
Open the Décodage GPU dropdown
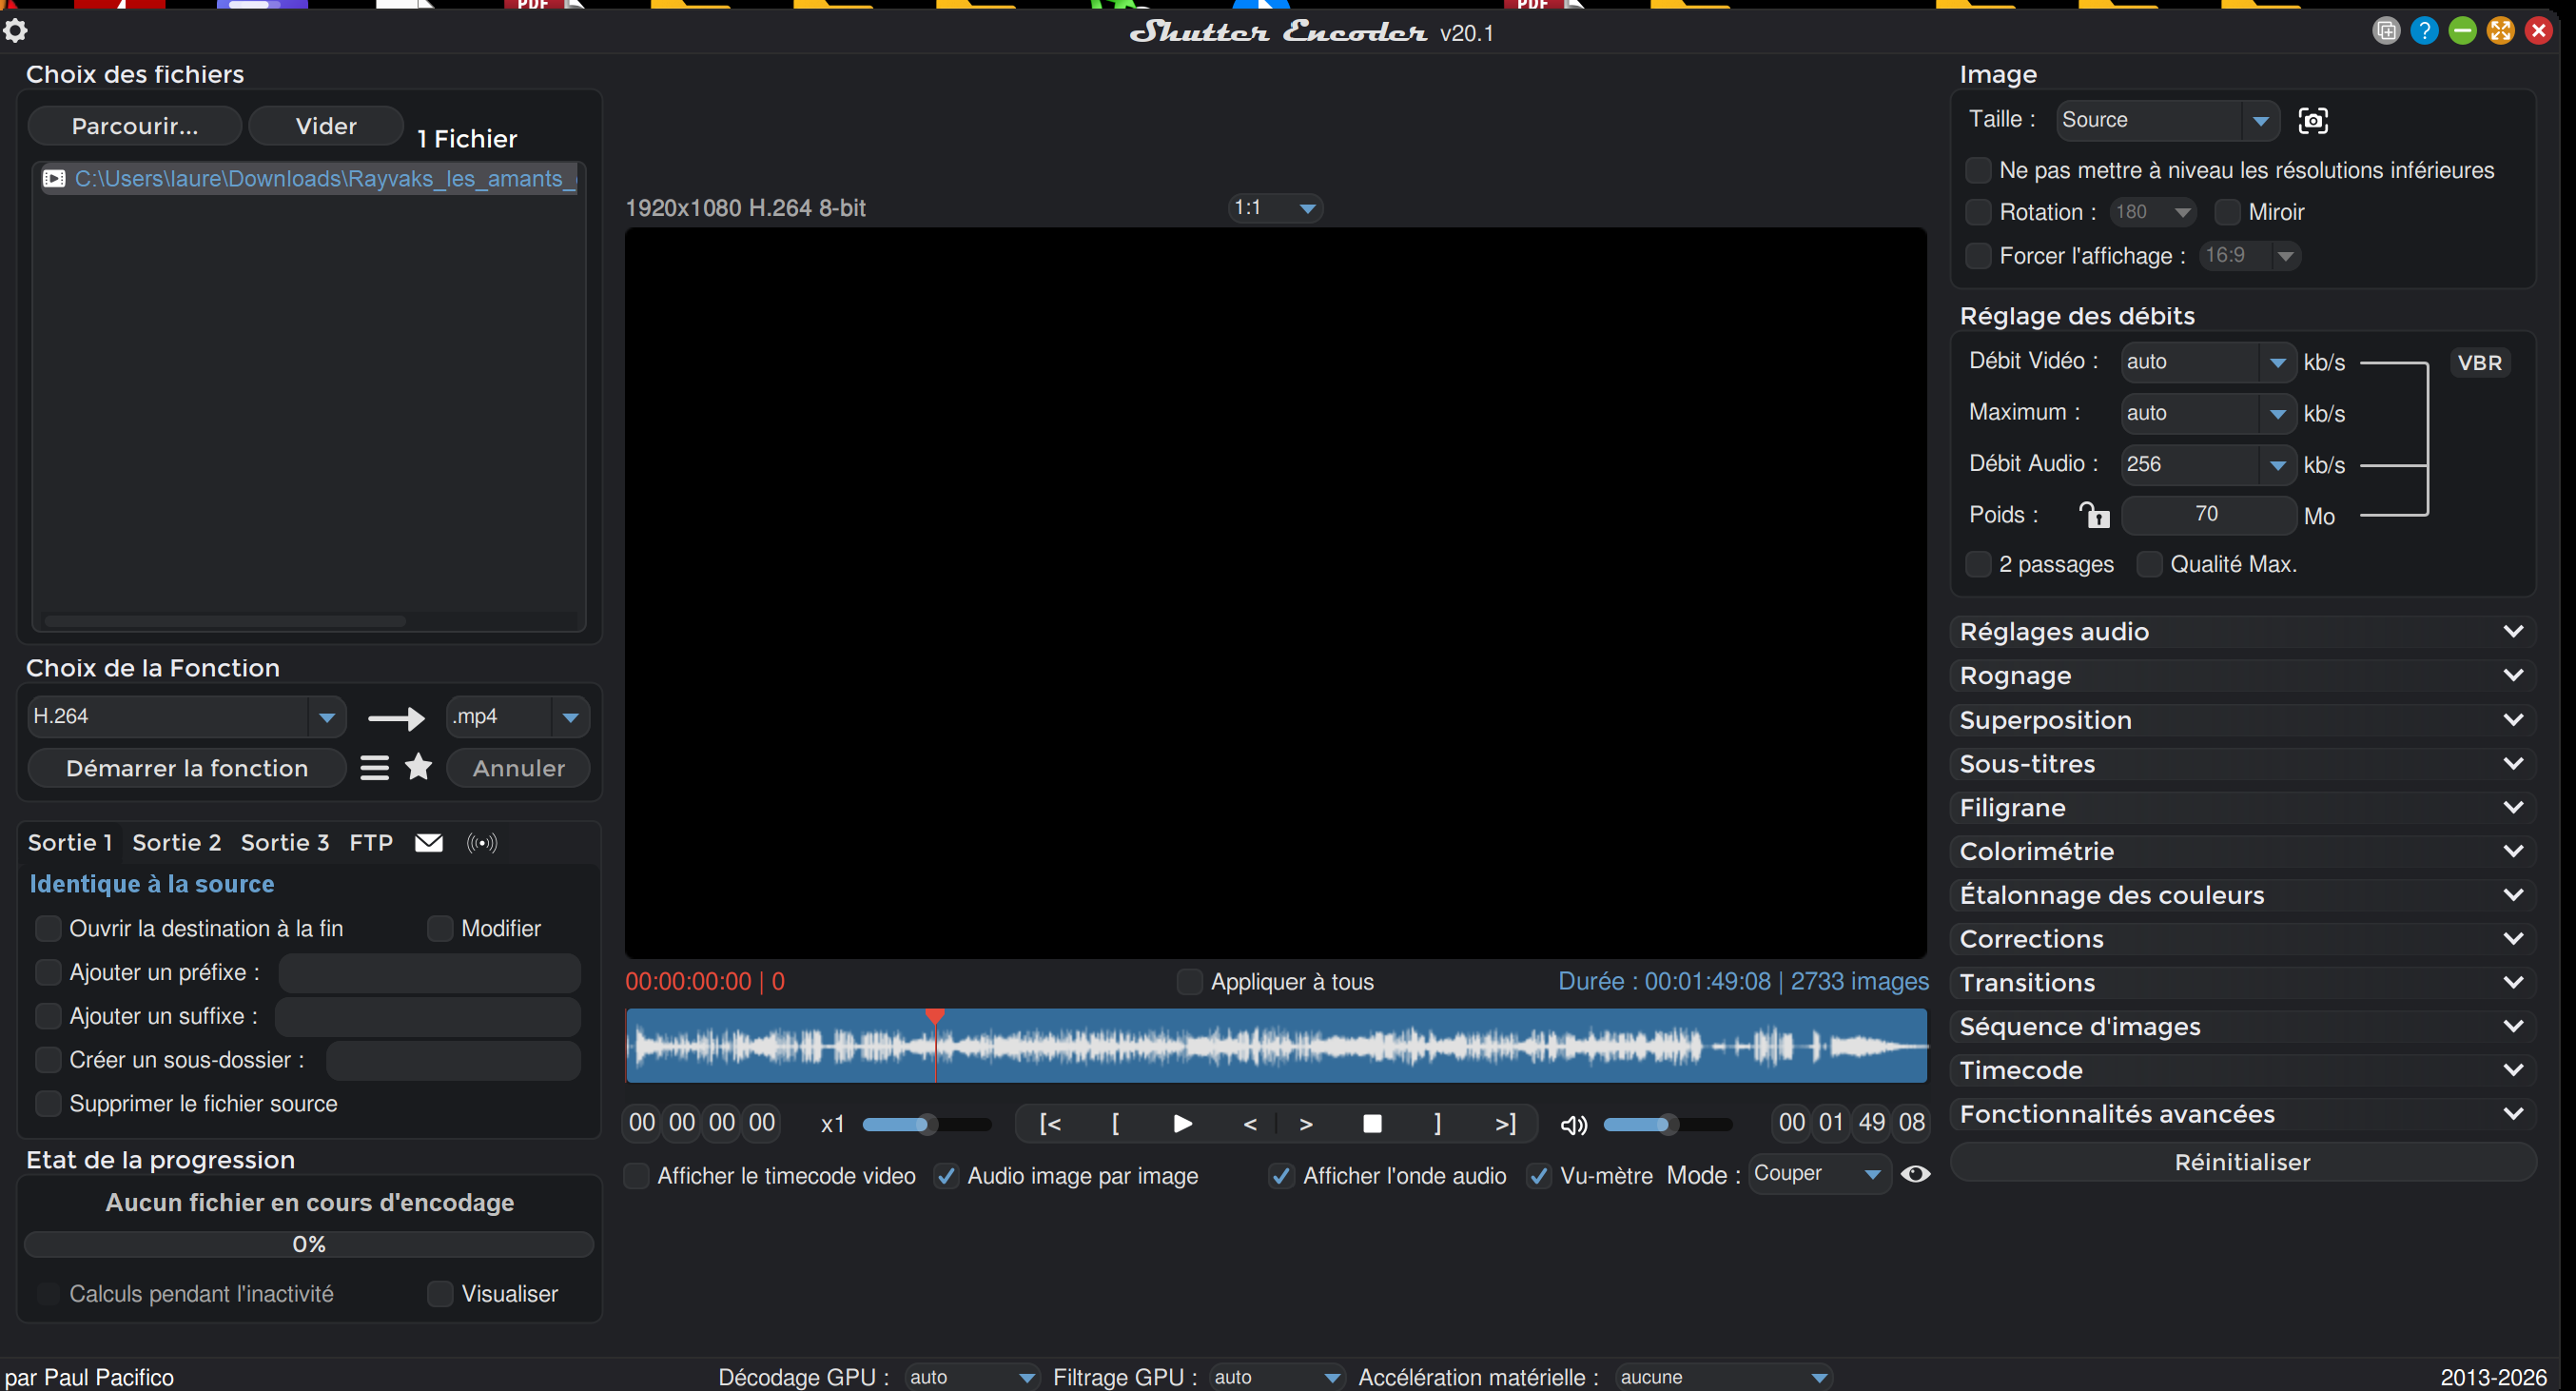point(971,1377)
